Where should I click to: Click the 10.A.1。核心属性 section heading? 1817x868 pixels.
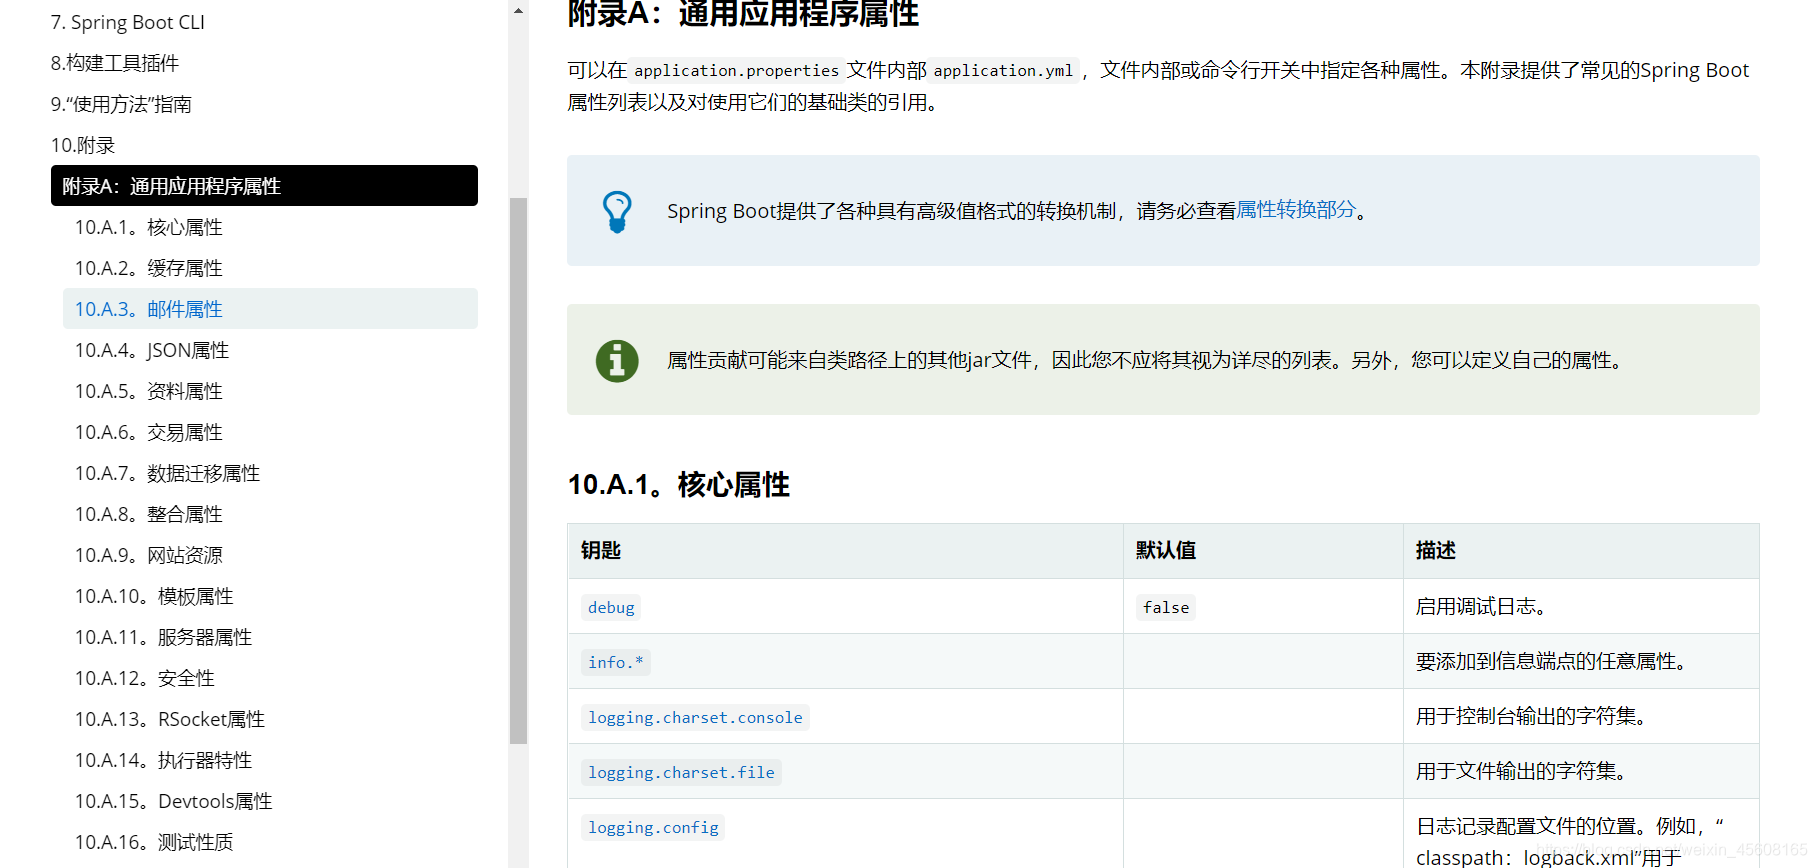click(x=679, y=485)
